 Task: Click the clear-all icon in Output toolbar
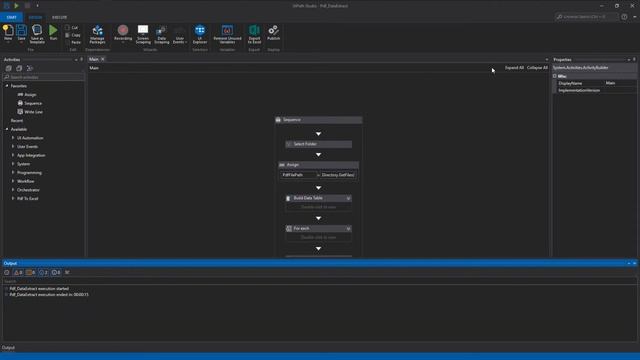point(67,273)
